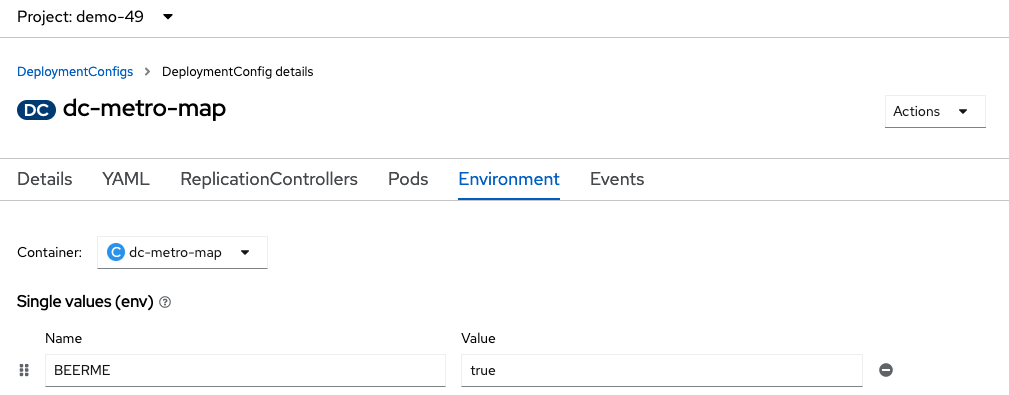Open the Project: demo-49 selector
The image size is (1009, 395).
[95, 17]
